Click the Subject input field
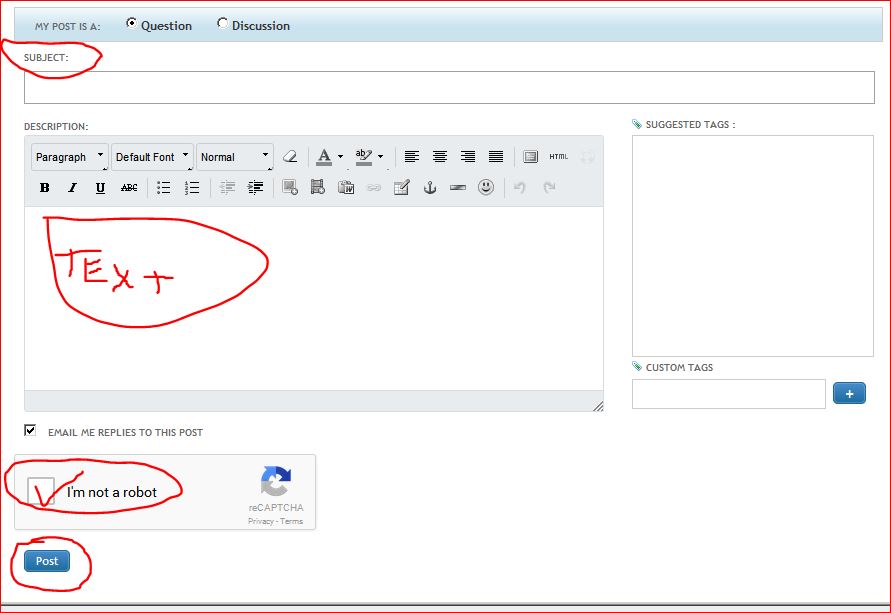Screen dimensions: 891x613 tap(449, 87)
